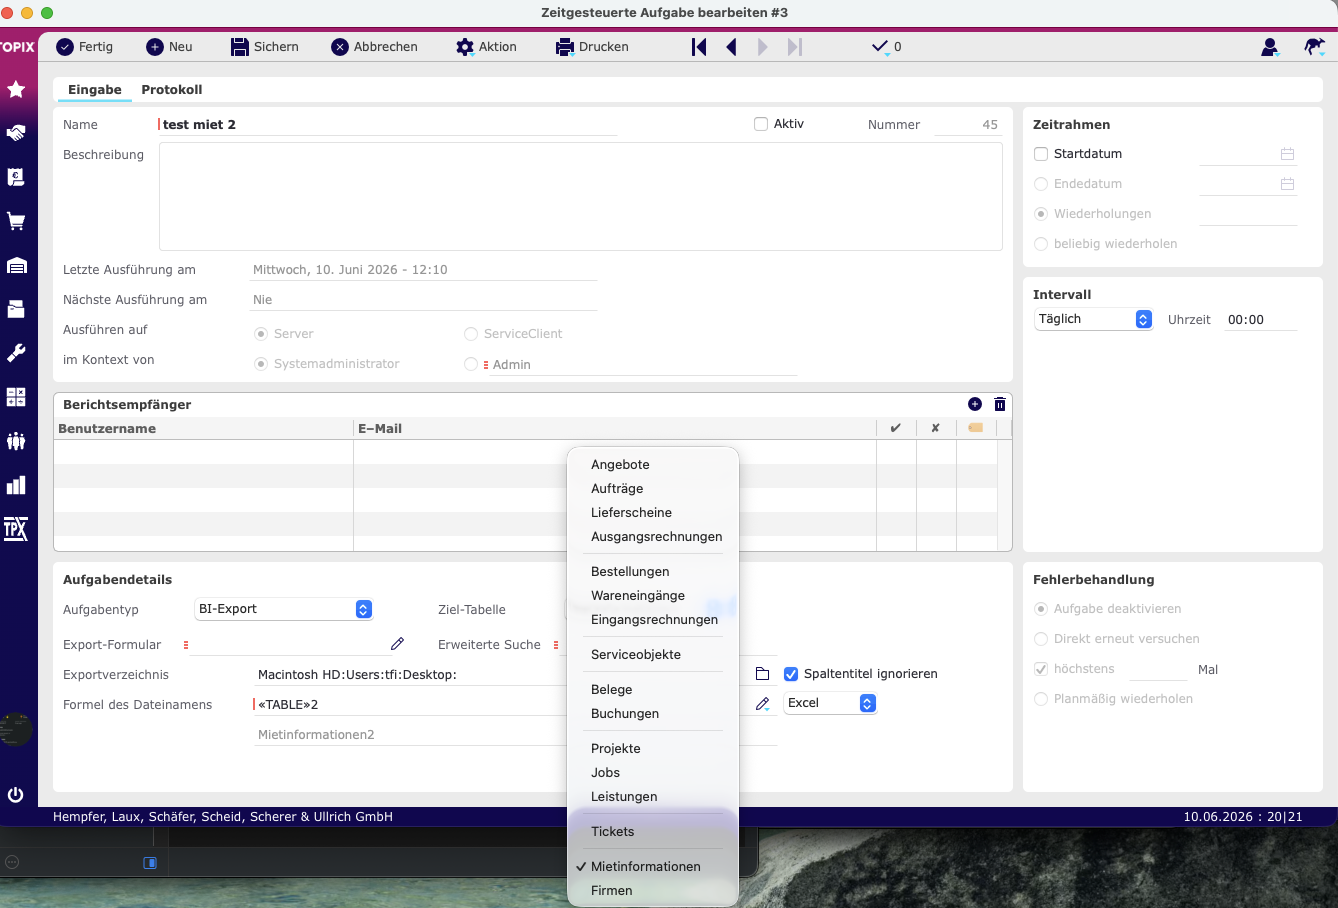The image size is (1338, 908).
Task: Delete Berichtsempfänger with trash icon
Action: pyautogui.click(x=1000, y=404)
